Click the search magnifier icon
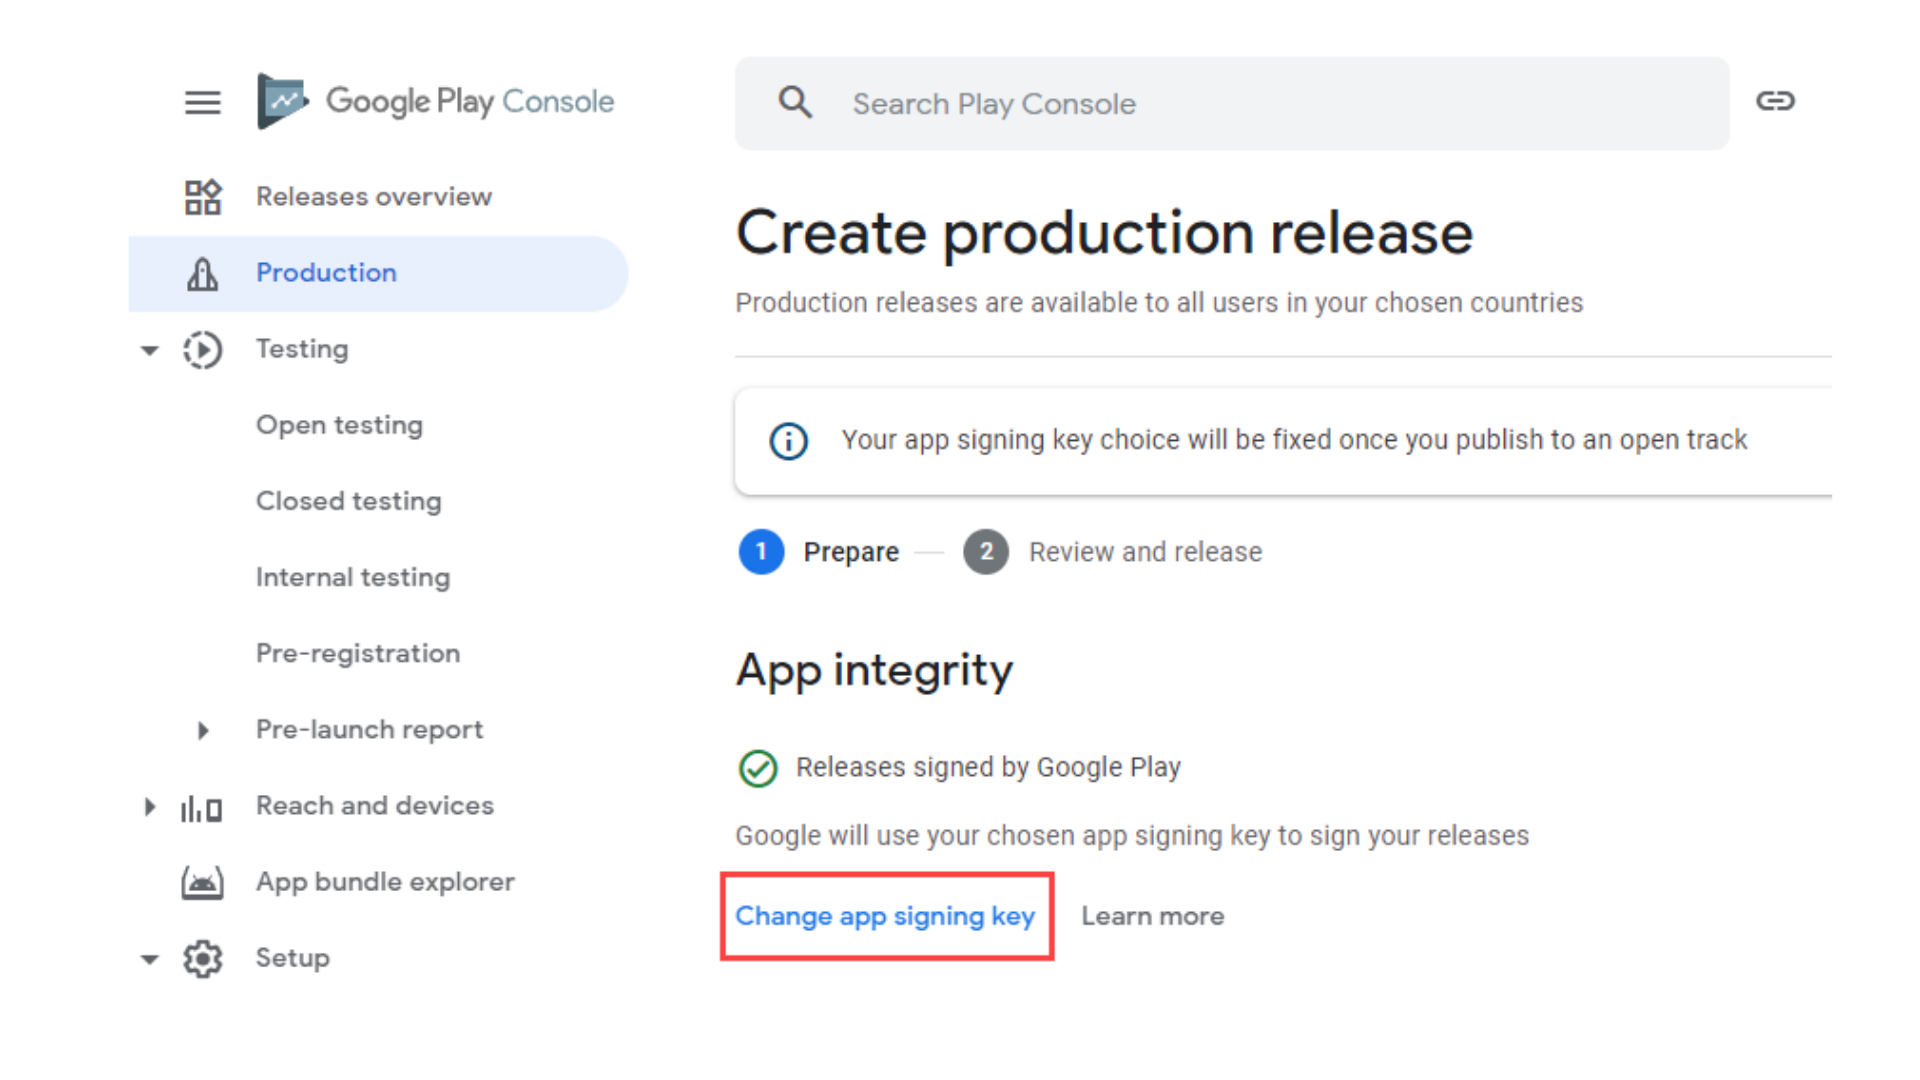This screenshot has height=1080, width=1920. pyautogui.click(x=795, y=103)
